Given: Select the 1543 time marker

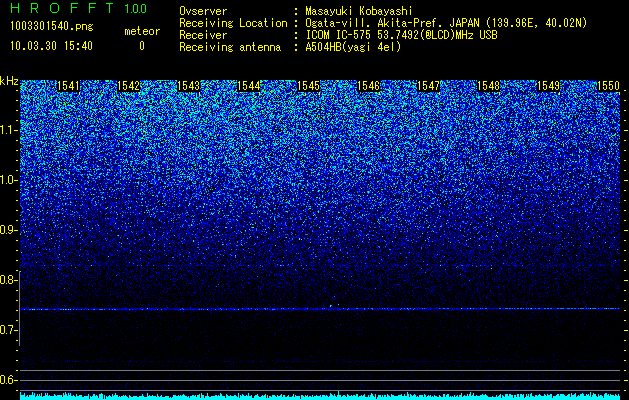Looking at the screenshot, I should [189, 86].
